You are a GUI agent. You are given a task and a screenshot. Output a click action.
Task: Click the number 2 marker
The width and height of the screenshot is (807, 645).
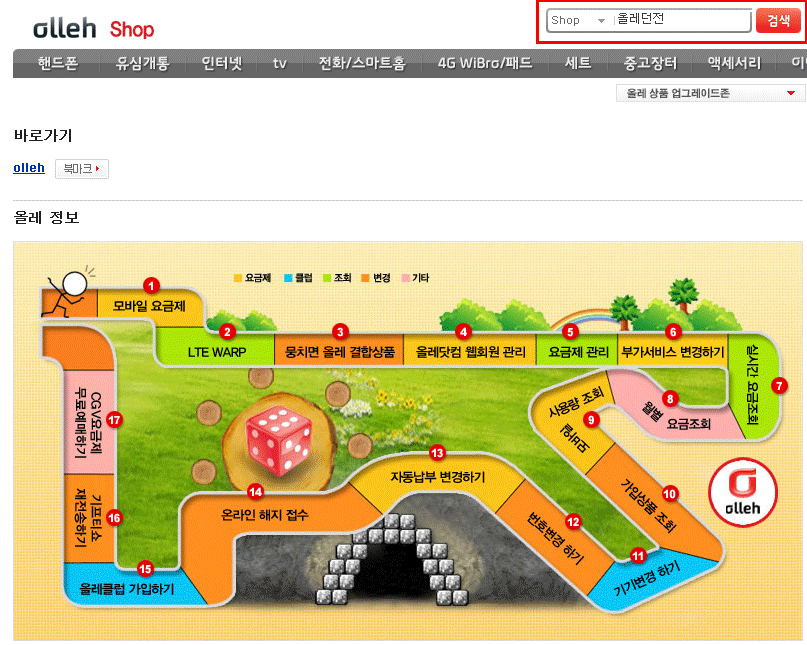pyautogui.click(x=227, y=332)
